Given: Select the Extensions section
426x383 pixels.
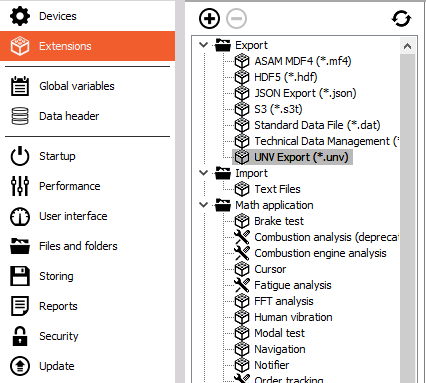Looking at the screenshot, I should (87, 46).
